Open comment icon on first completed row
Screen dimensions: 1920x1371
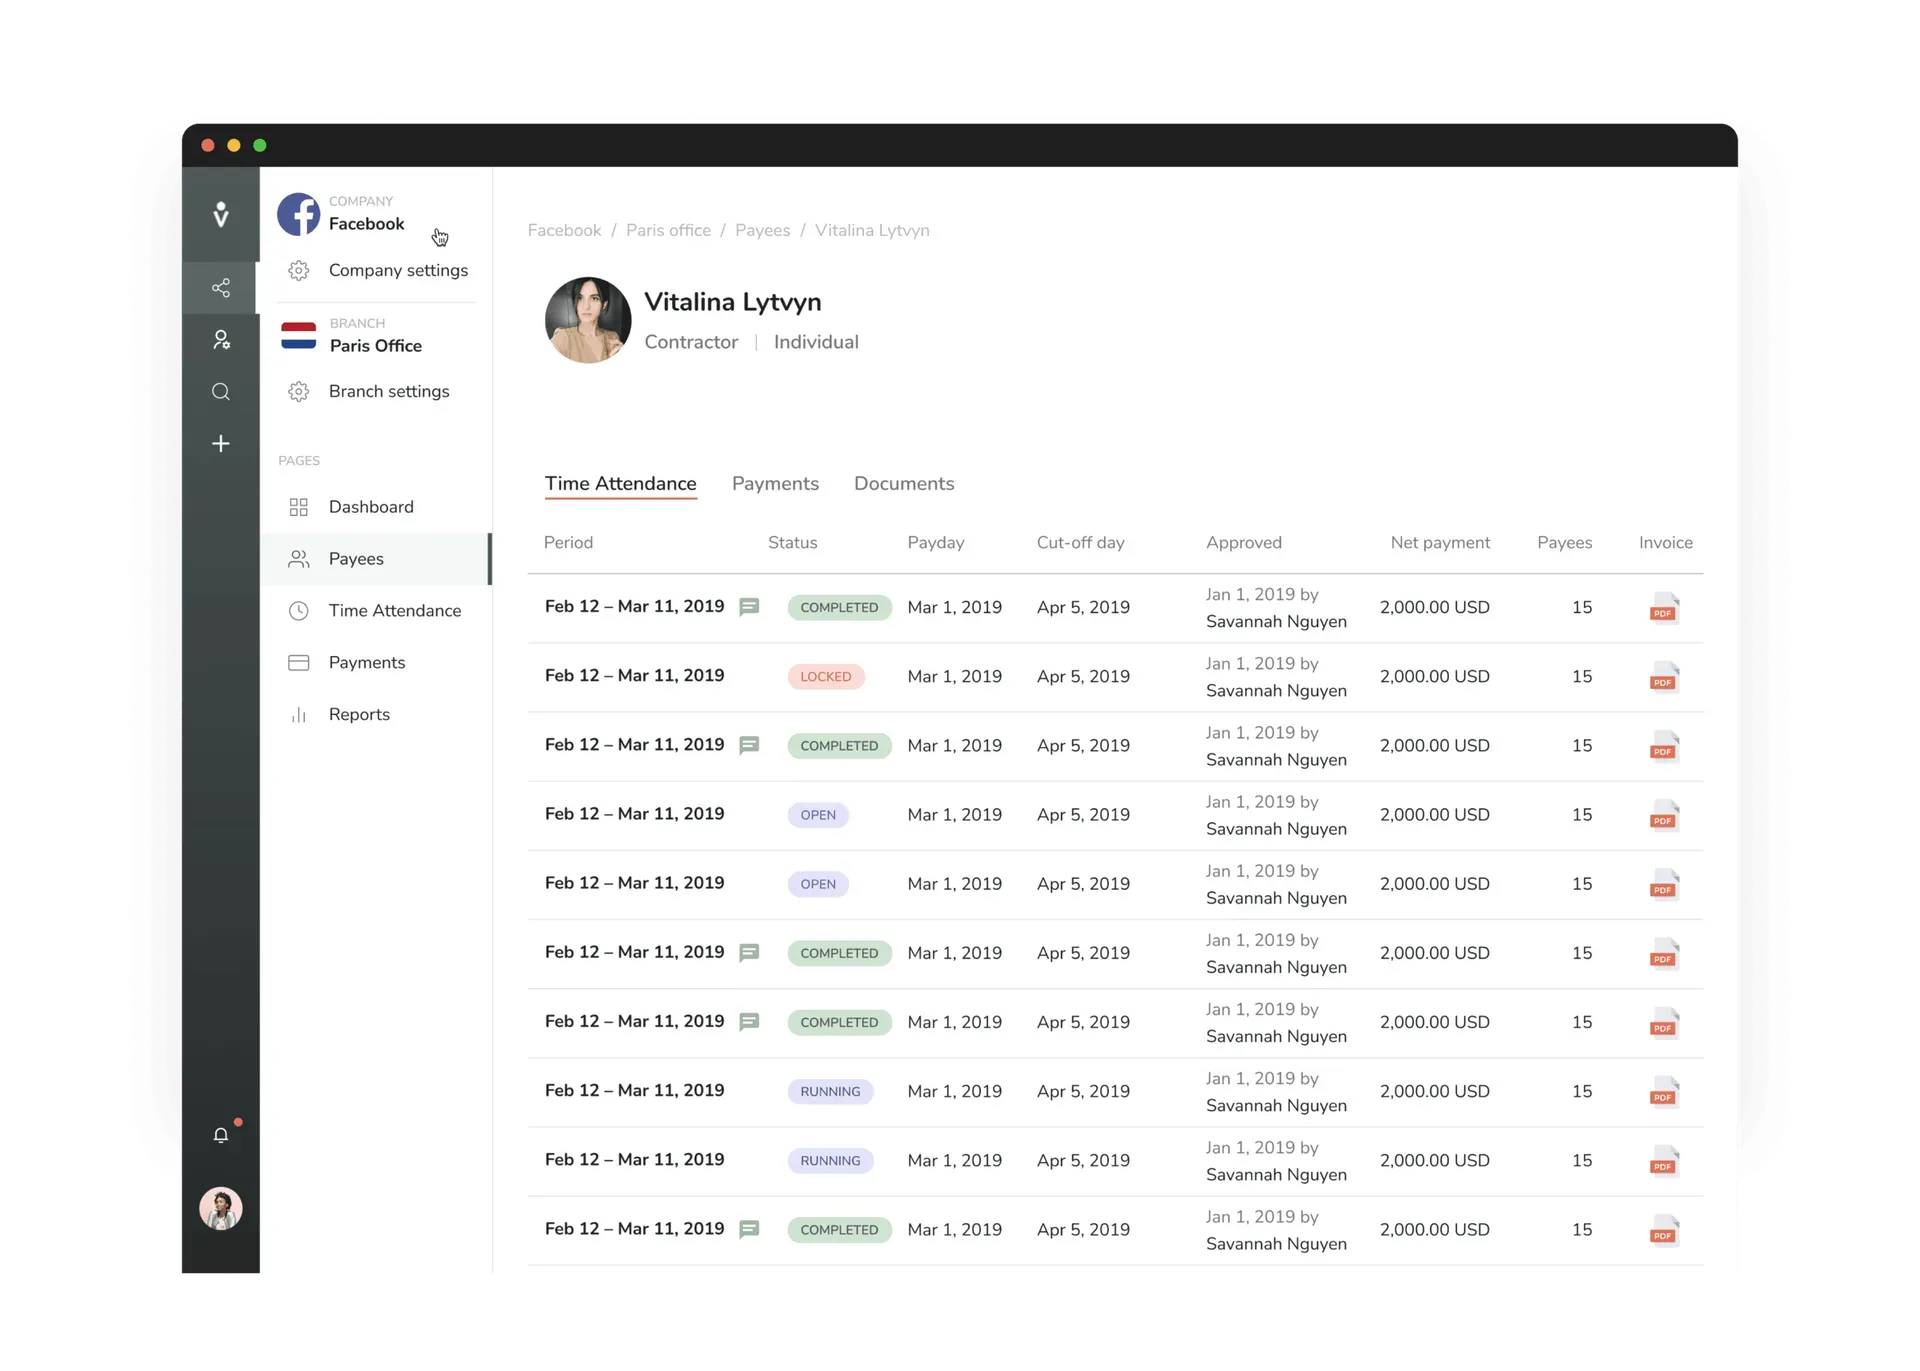point(749,607)
